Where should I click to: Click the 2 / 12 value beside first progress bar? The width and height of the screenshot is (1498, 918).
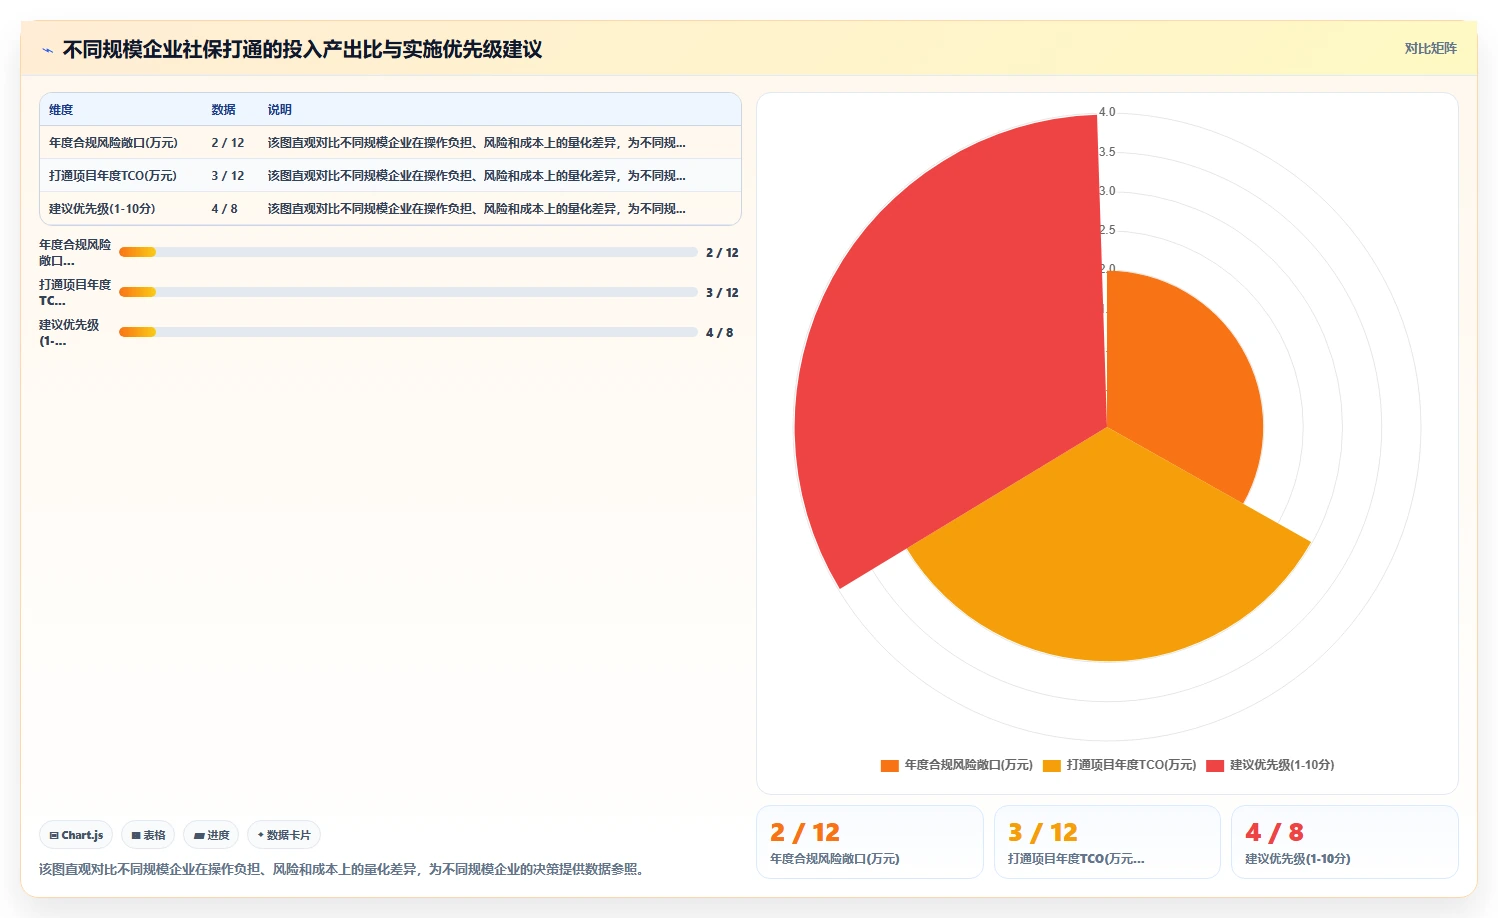722,253
